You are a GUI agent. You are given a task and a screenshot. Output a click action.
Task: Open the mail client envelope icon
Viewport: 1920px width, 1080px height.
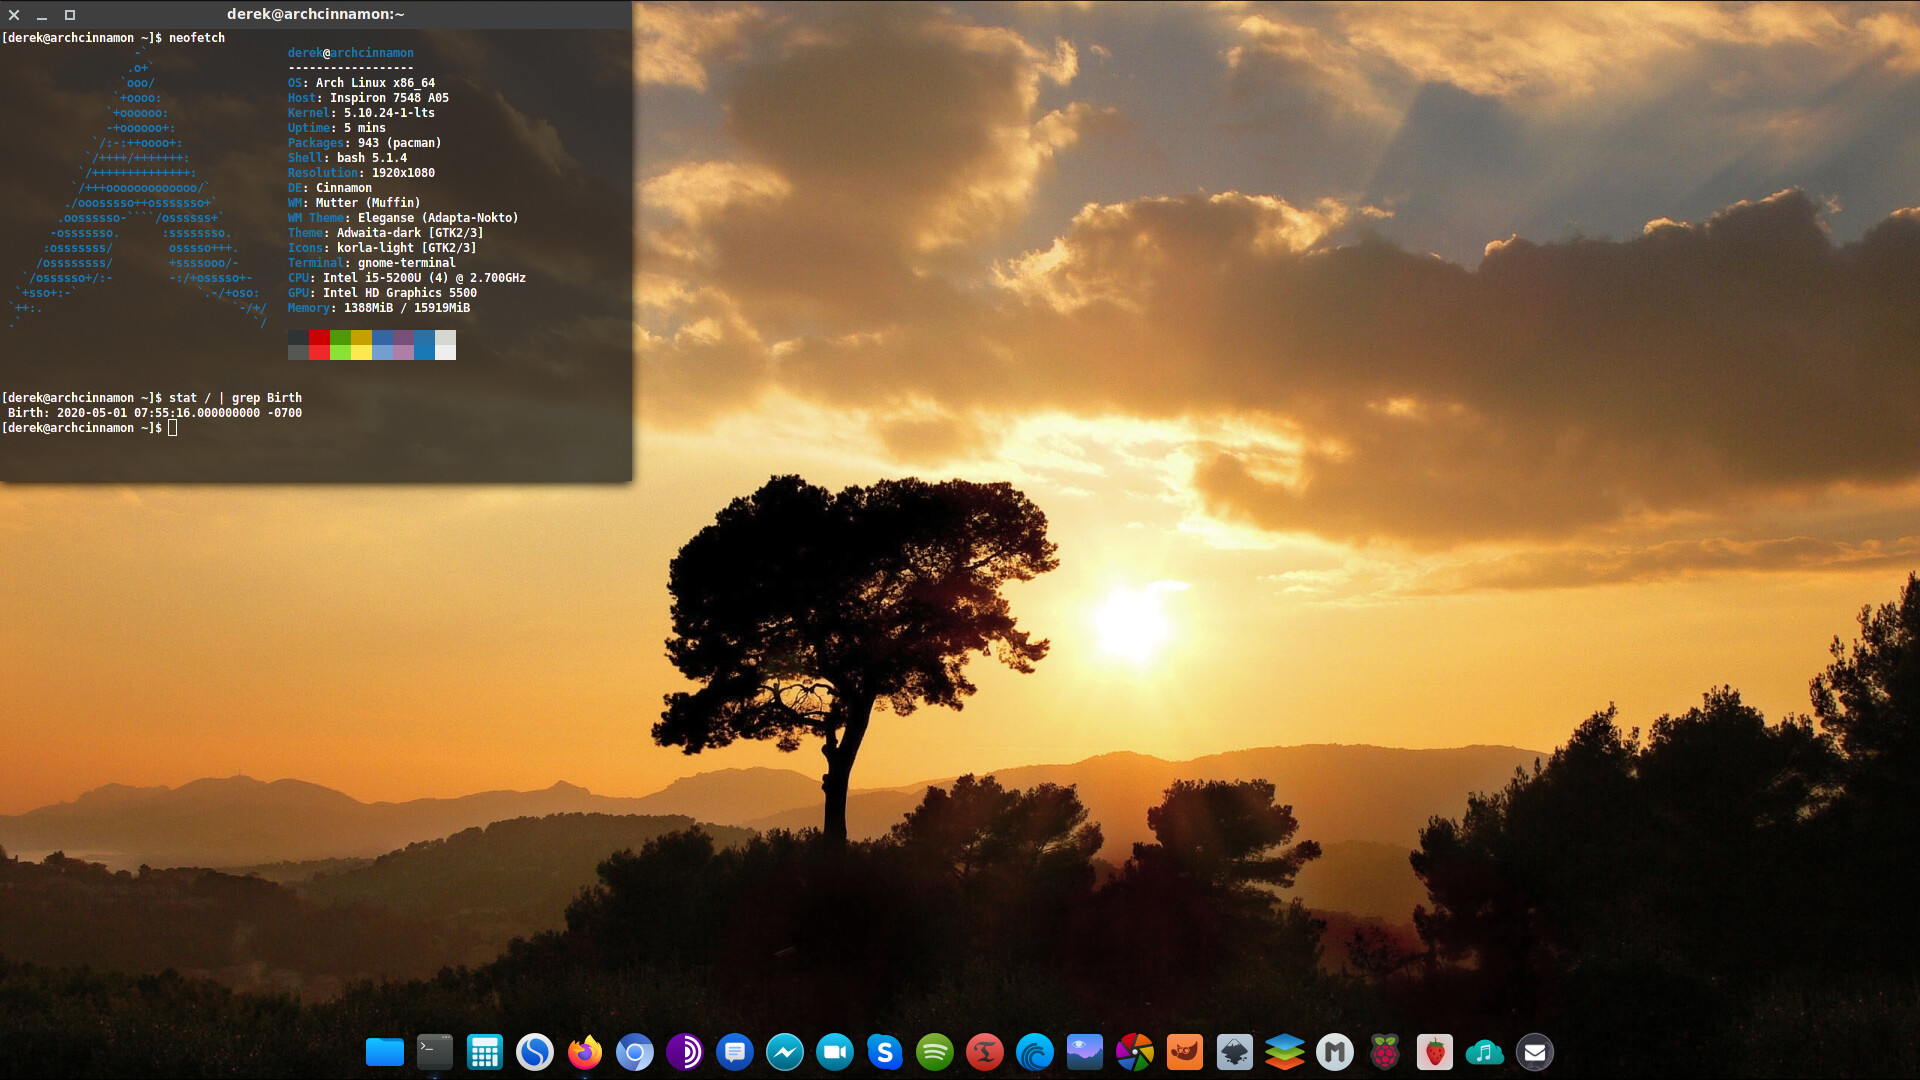[x=1534, y=1052]
